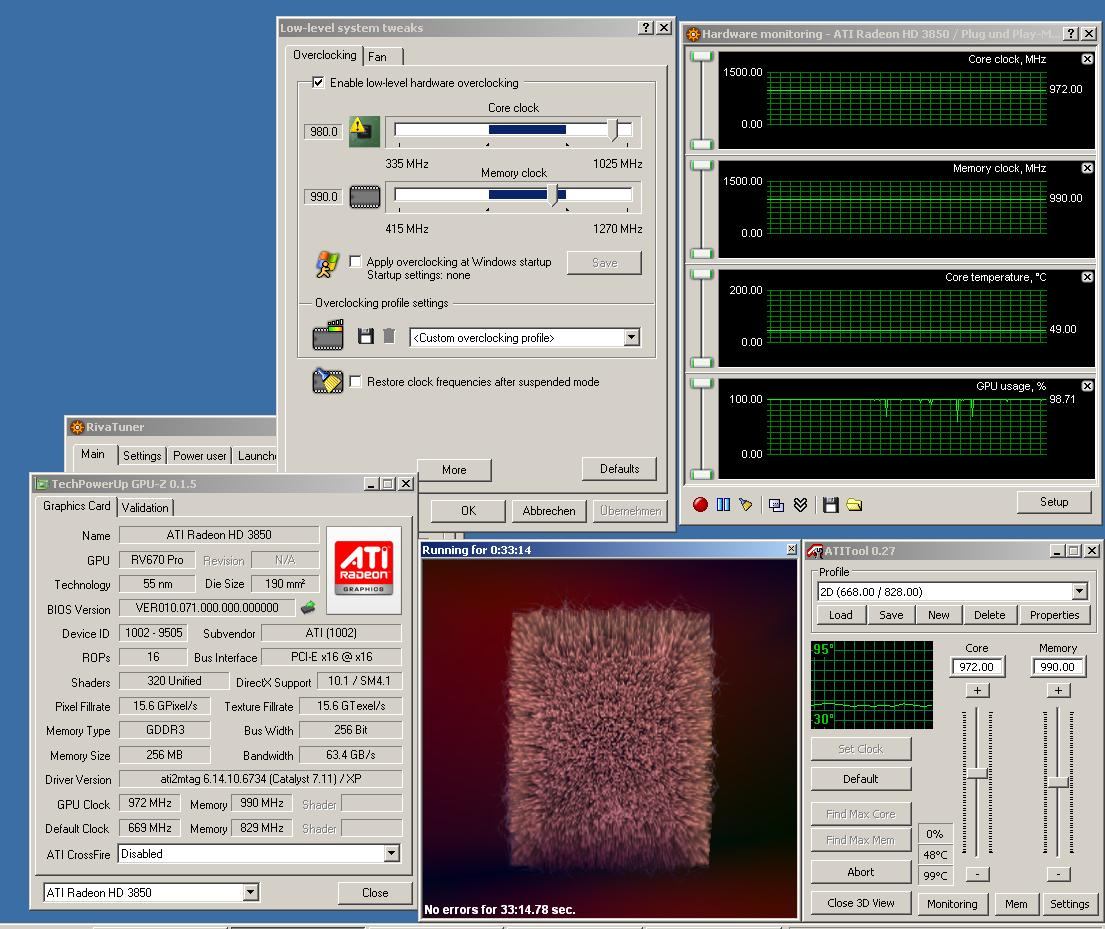This screenshot has width=1105, height=929.
Task: Open ATITool Settings
Action: [1069, 904]
